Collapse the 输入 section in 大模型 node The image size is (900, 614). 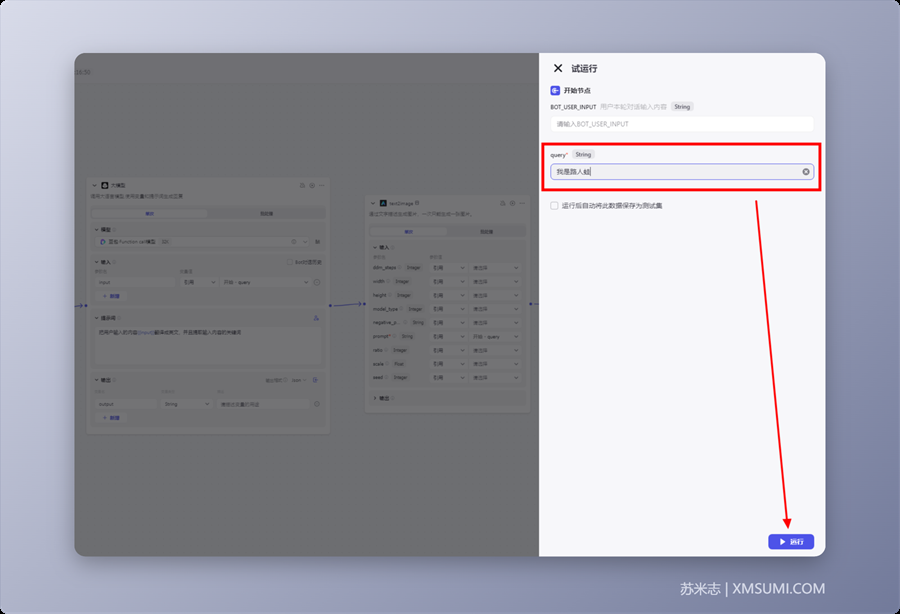click(x=96, y=262)
